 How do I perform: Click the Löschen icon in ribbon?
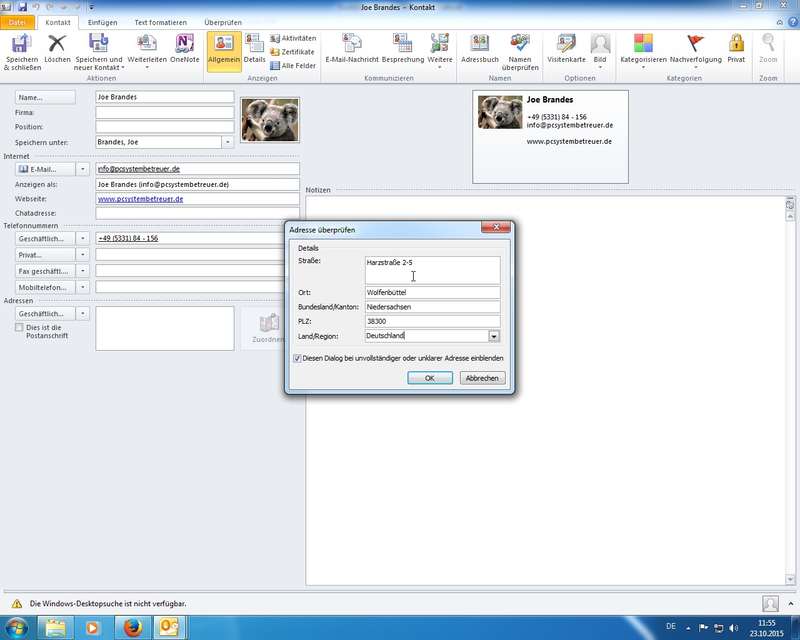click(x=57, y=44)
